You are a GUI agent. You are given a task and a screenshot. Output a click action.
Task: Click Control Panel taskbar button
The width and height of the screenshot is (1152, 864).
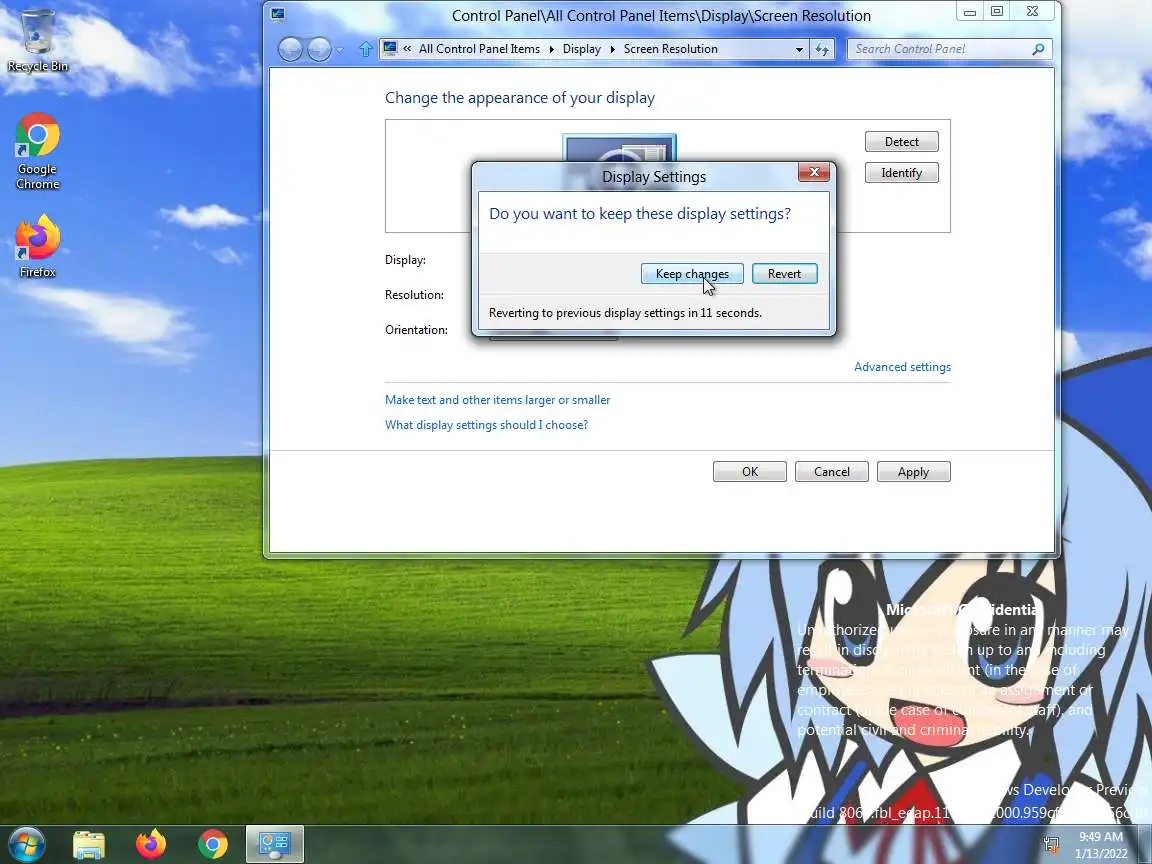[274, 844]
